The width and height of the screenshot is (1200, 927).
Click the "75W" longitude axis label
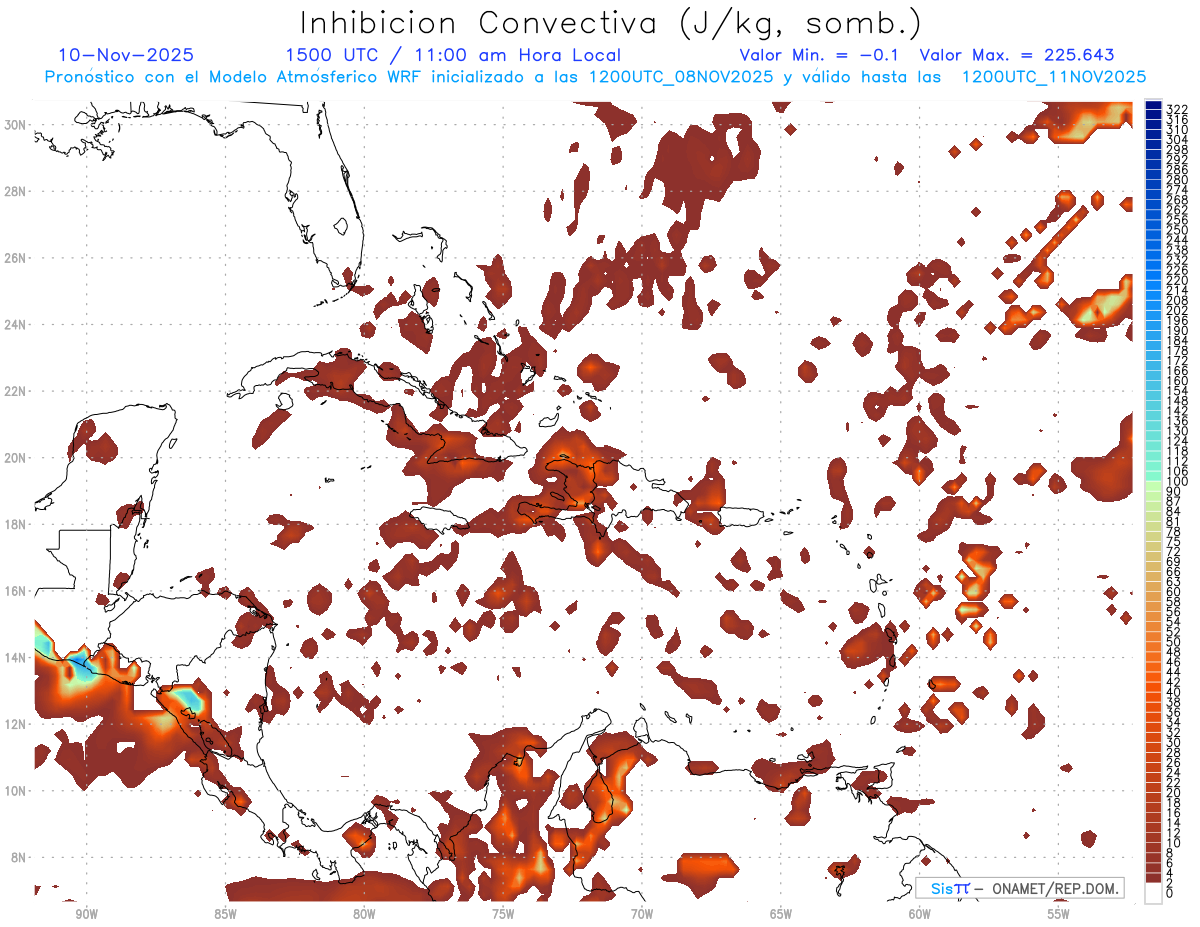[x=503, y=913]
